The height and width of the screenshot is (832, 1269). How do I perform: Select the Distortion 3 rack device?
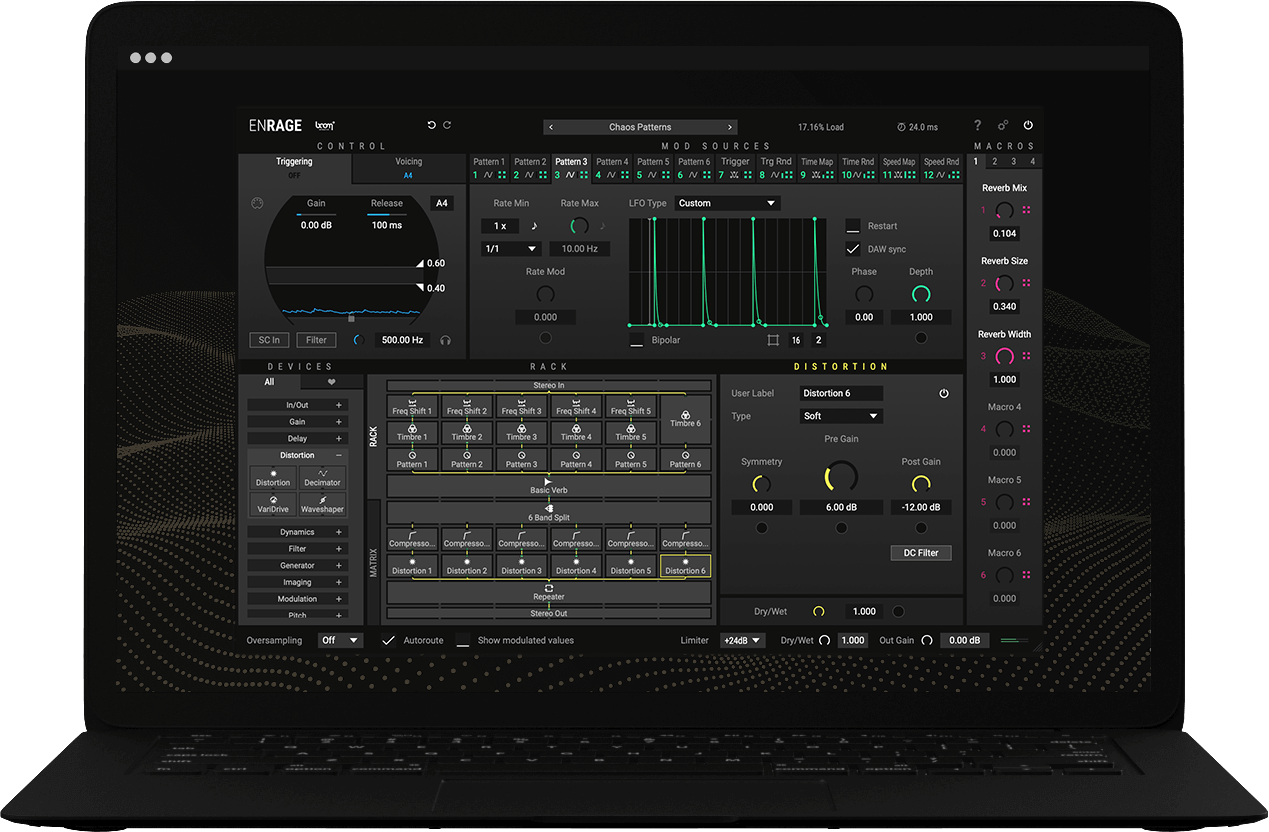point(521,566)
